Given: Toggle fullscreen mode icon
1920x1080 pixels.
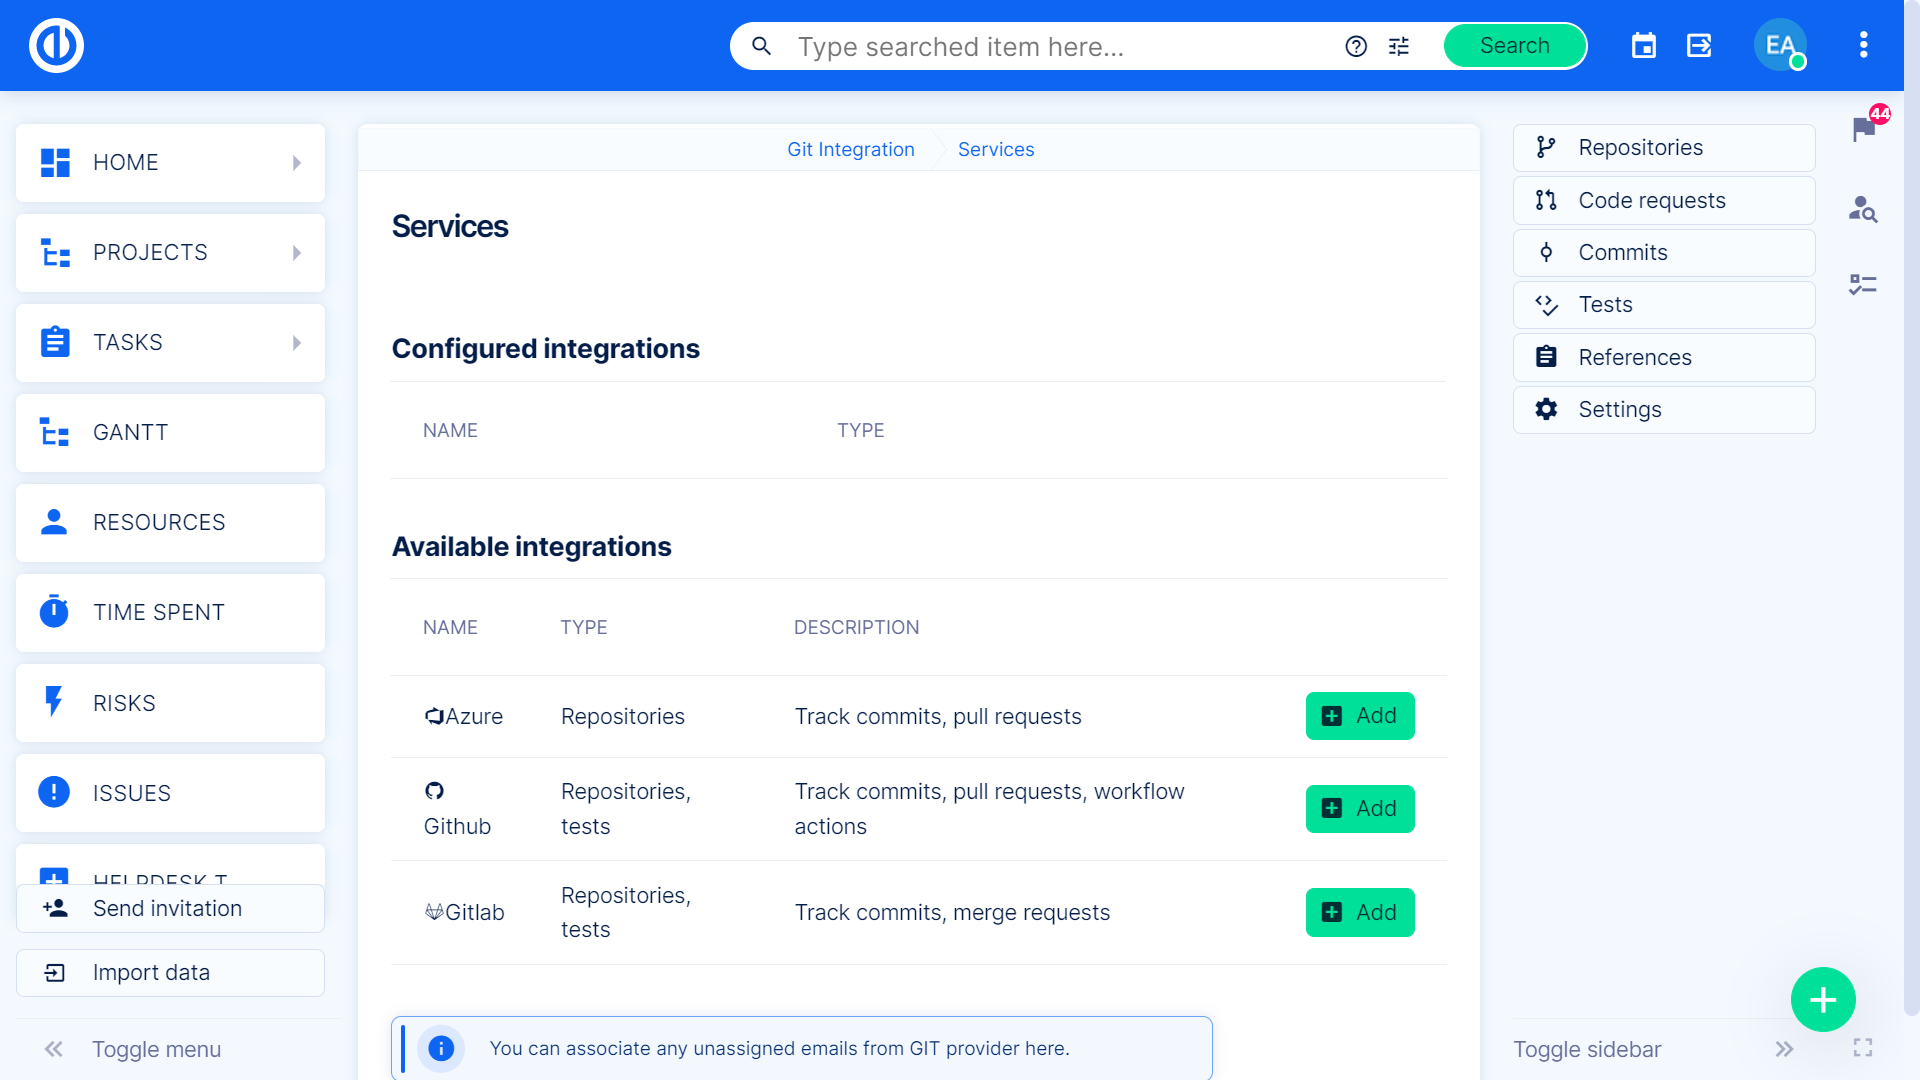Looking at the screenshot, I should tap(1862, 1048).
